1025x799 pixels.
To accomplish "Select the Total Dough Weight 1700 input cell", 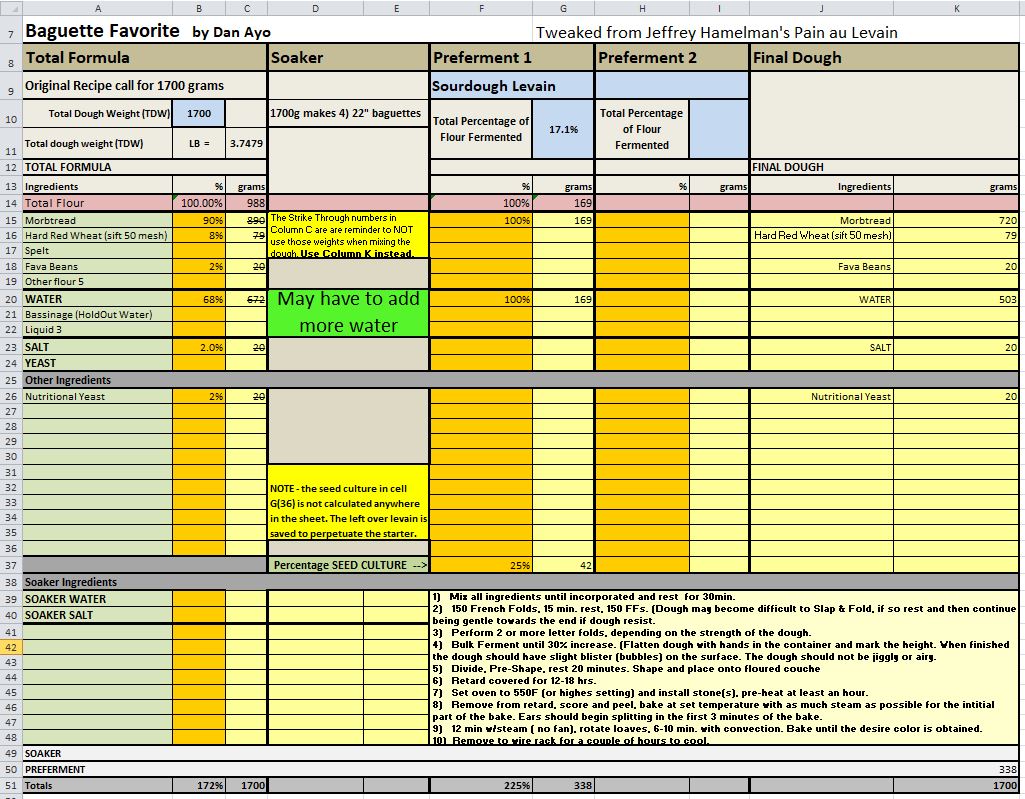I will coord(198,114).
